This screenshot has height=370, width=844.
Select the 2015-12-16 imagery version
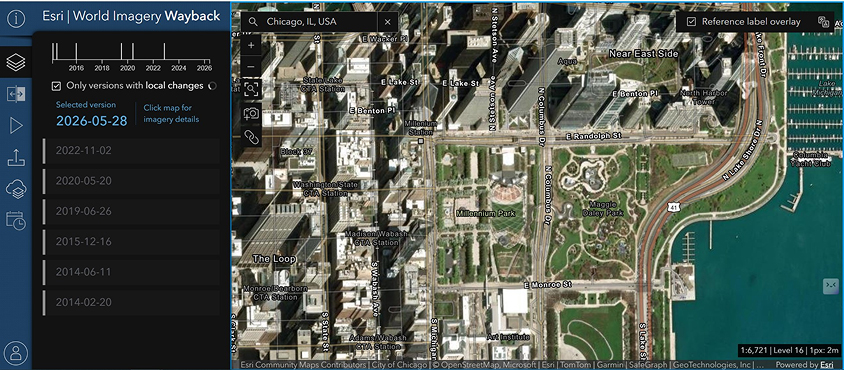(x=132, y=242)
